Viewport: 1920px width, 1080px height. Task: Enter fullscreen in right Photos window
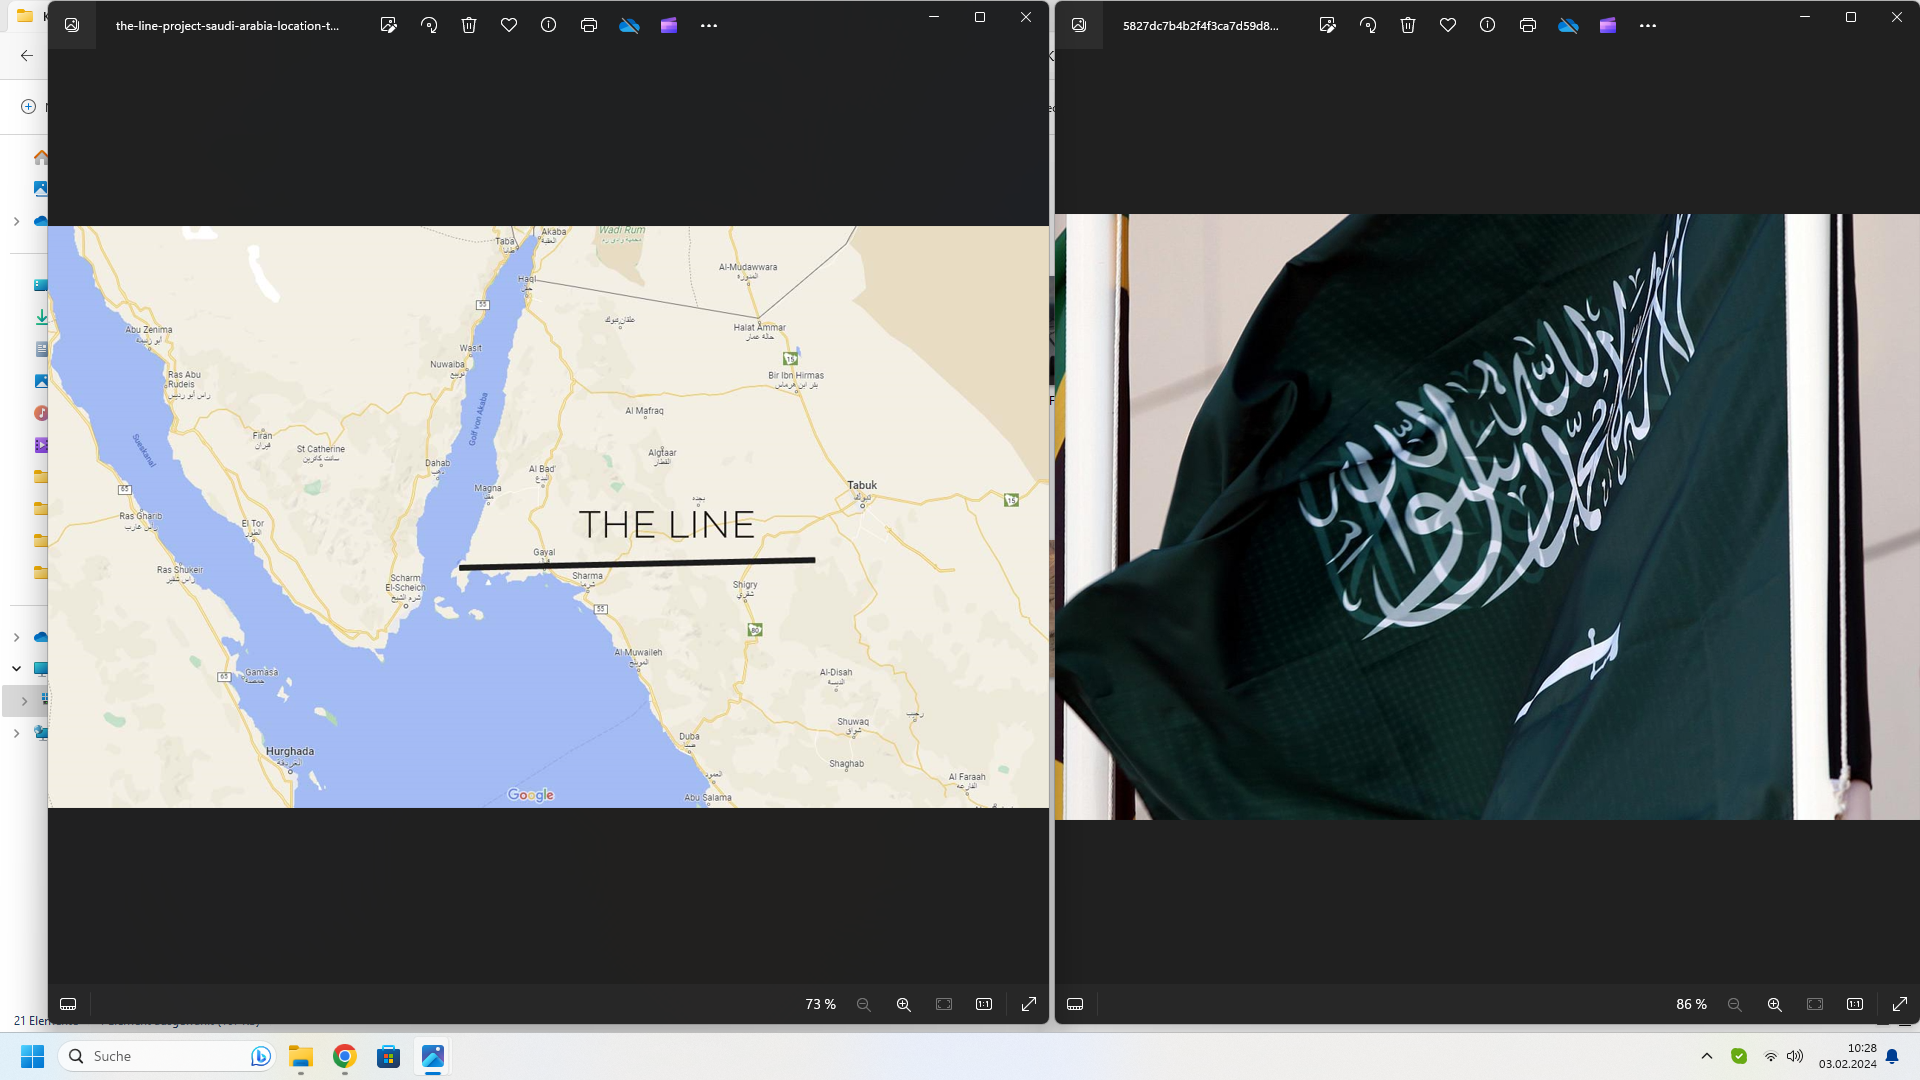[1900, 1004]
